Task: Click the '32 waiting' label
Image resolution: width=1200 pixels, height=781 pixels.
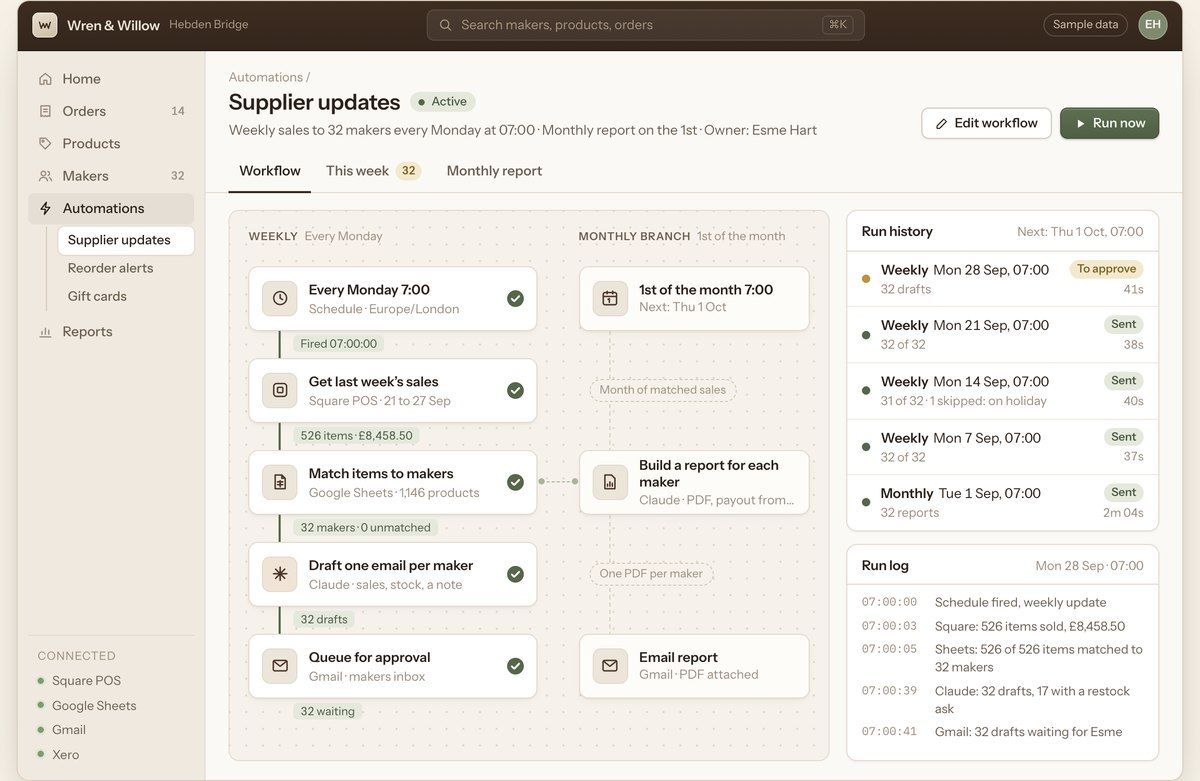Action: pos(328,712)
